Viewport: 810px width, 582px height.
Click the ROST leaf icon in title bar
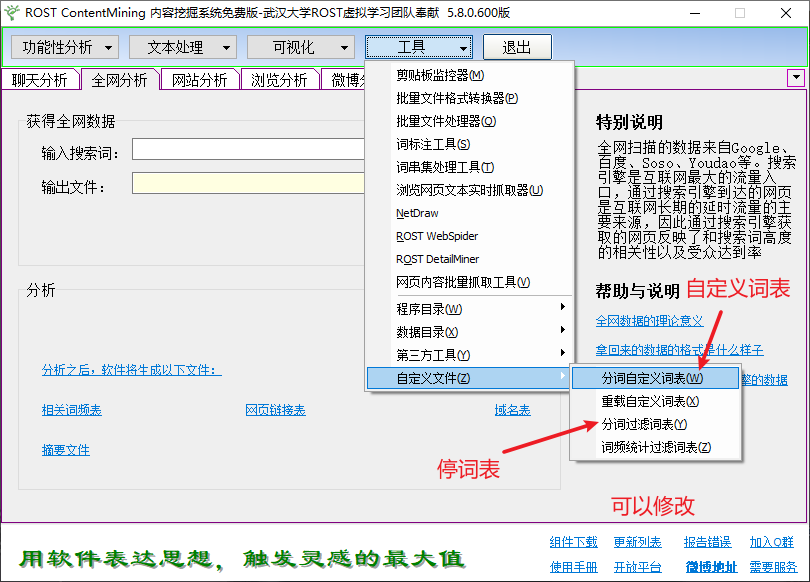14,13
